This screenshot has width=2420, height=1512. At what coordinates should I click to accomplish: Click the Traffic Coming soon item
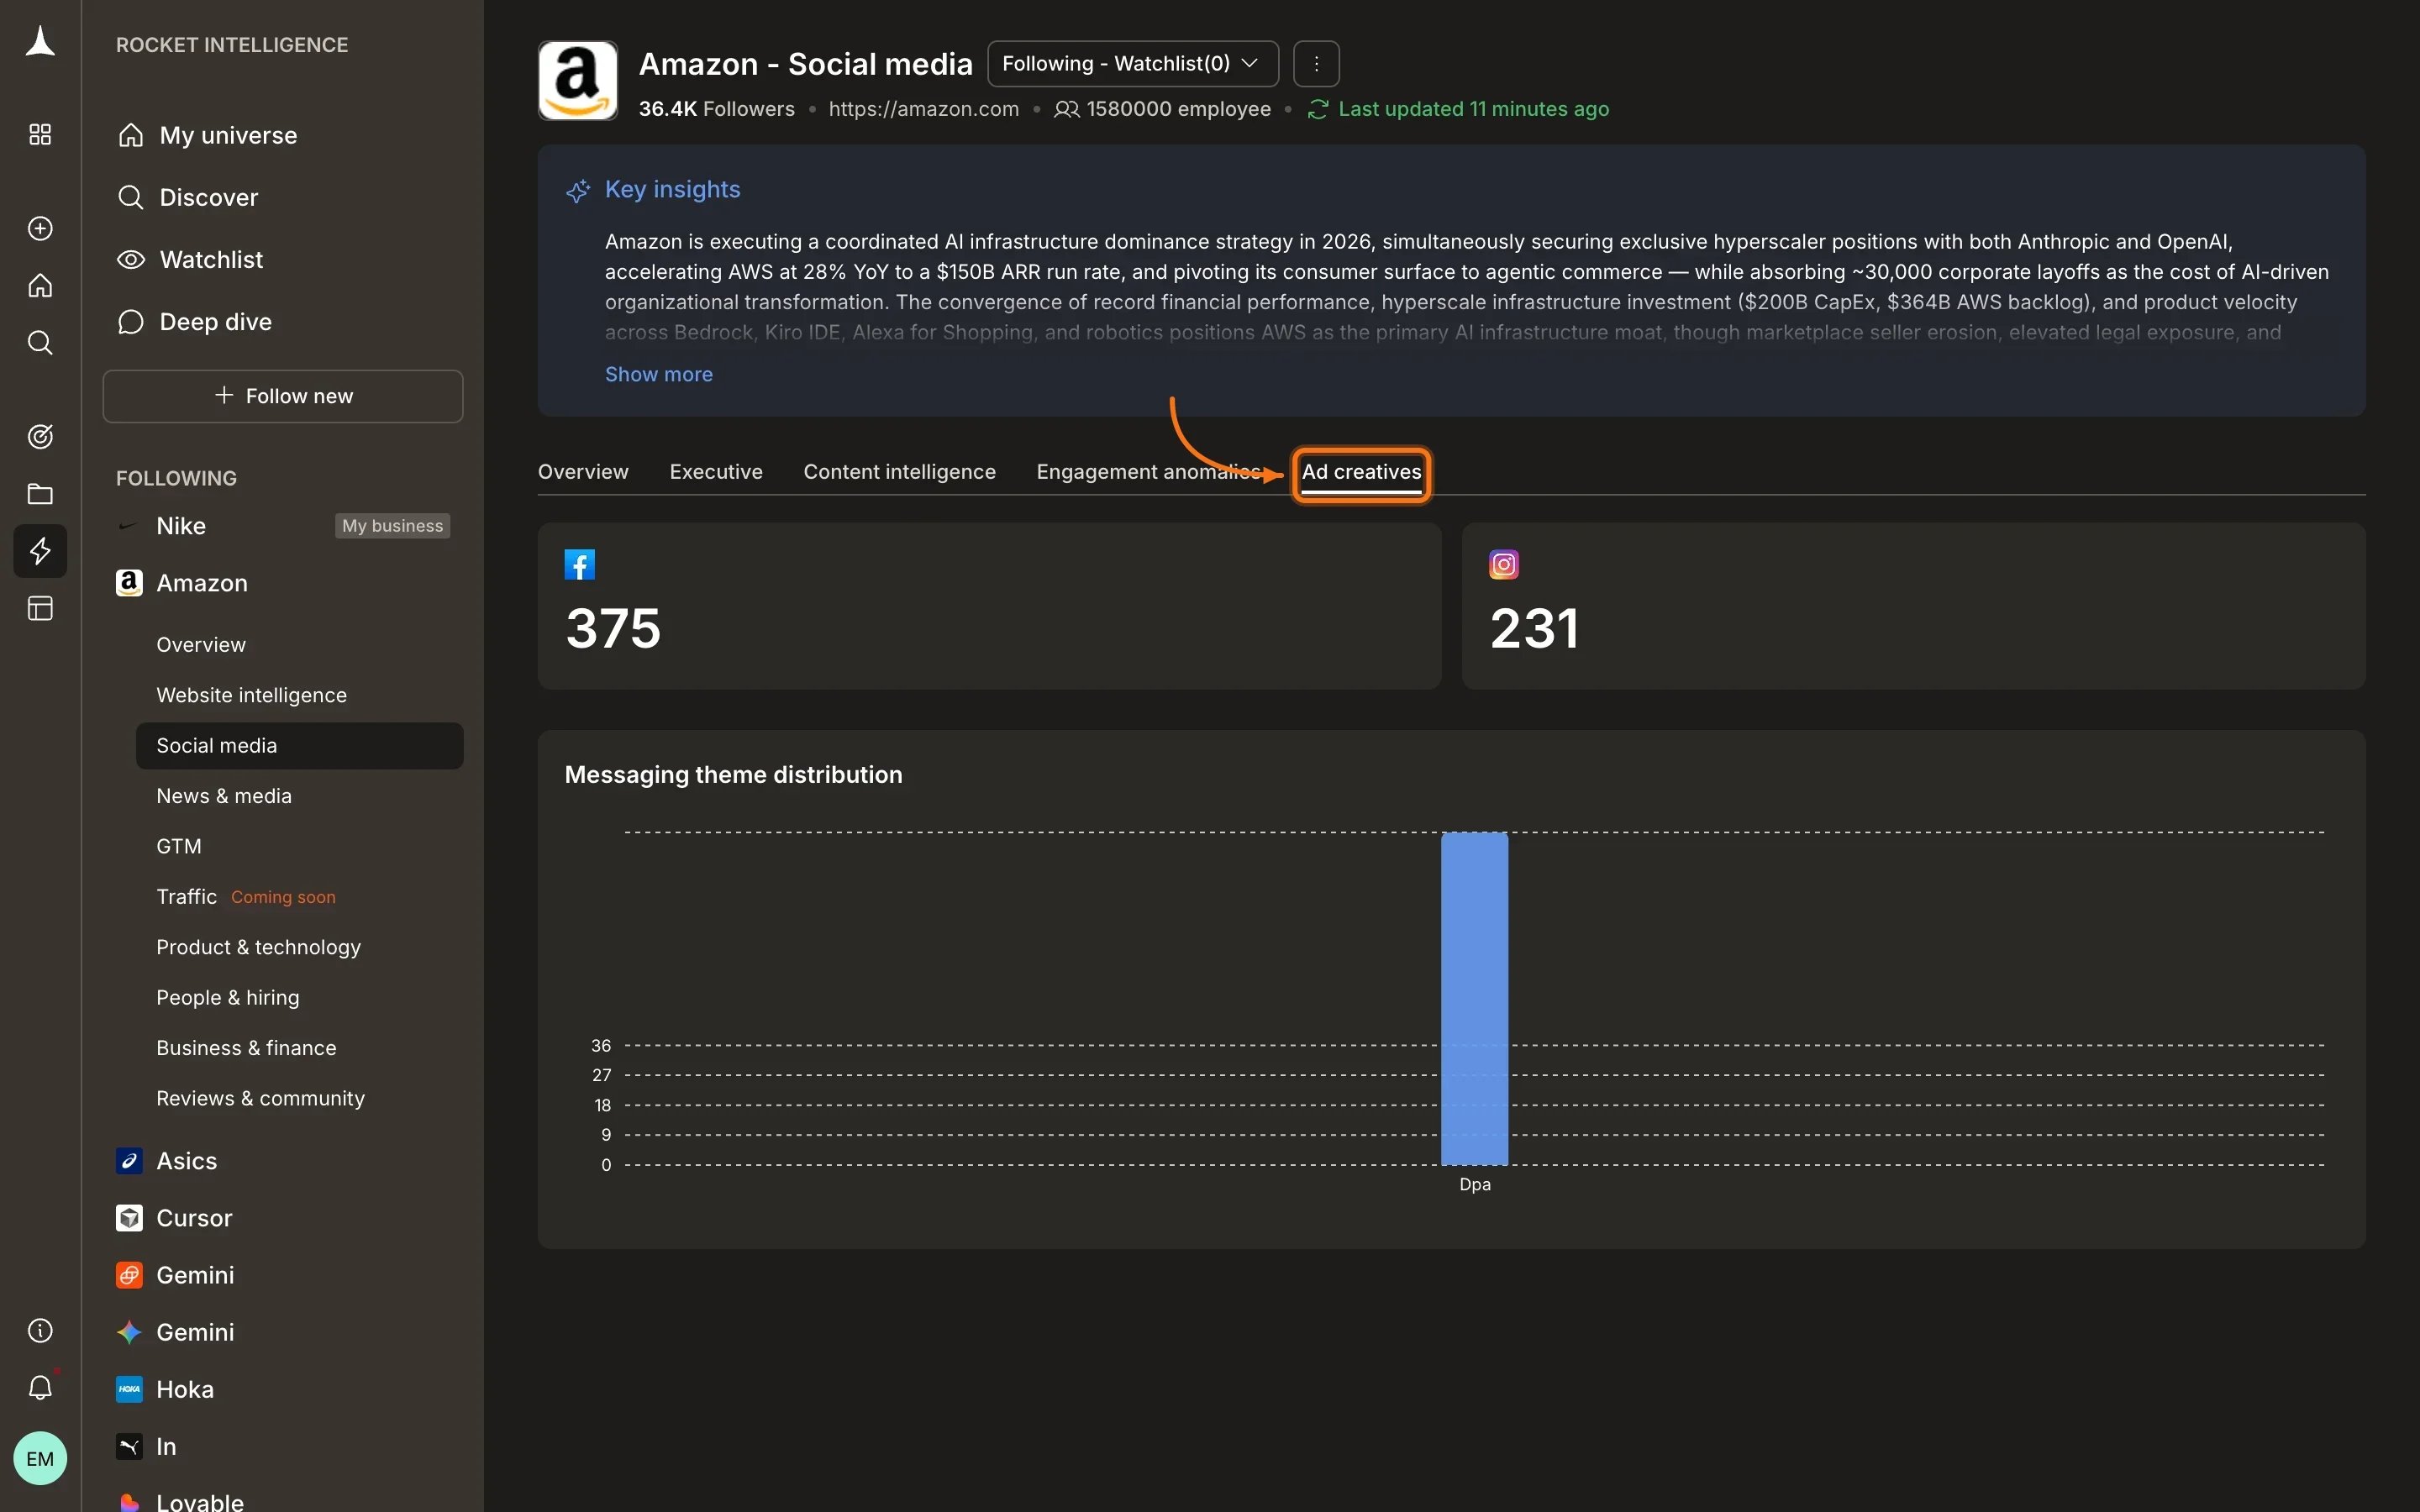coord(246,897)
